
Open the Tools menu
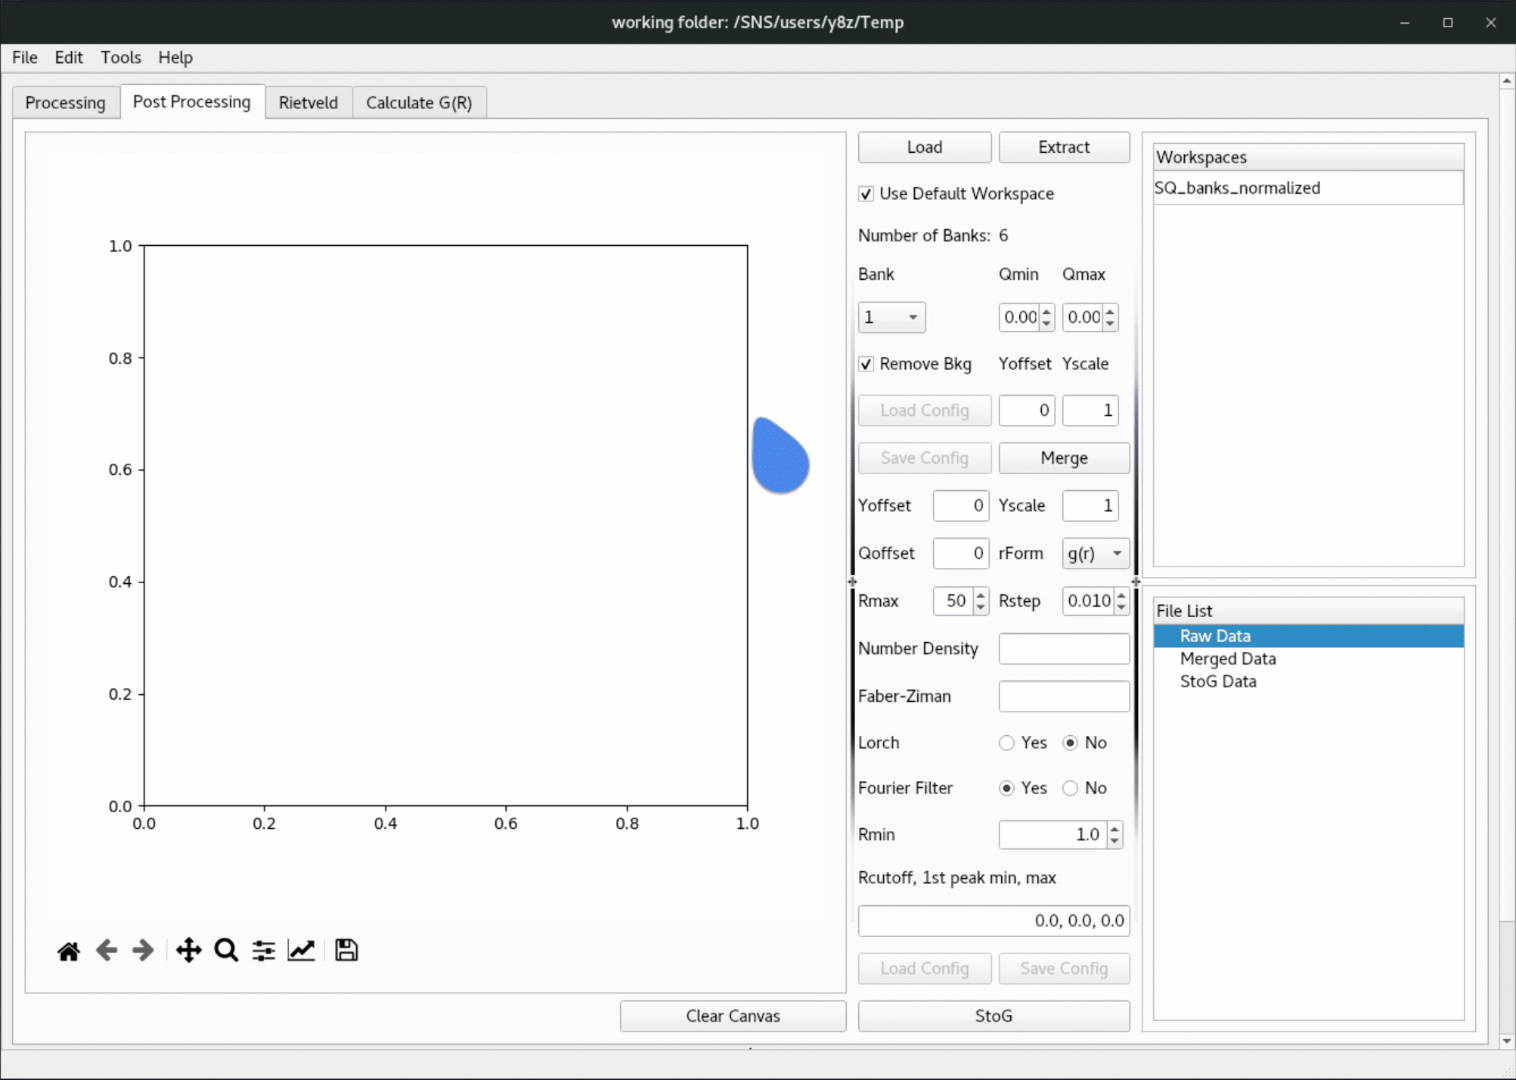pos(120,58)
